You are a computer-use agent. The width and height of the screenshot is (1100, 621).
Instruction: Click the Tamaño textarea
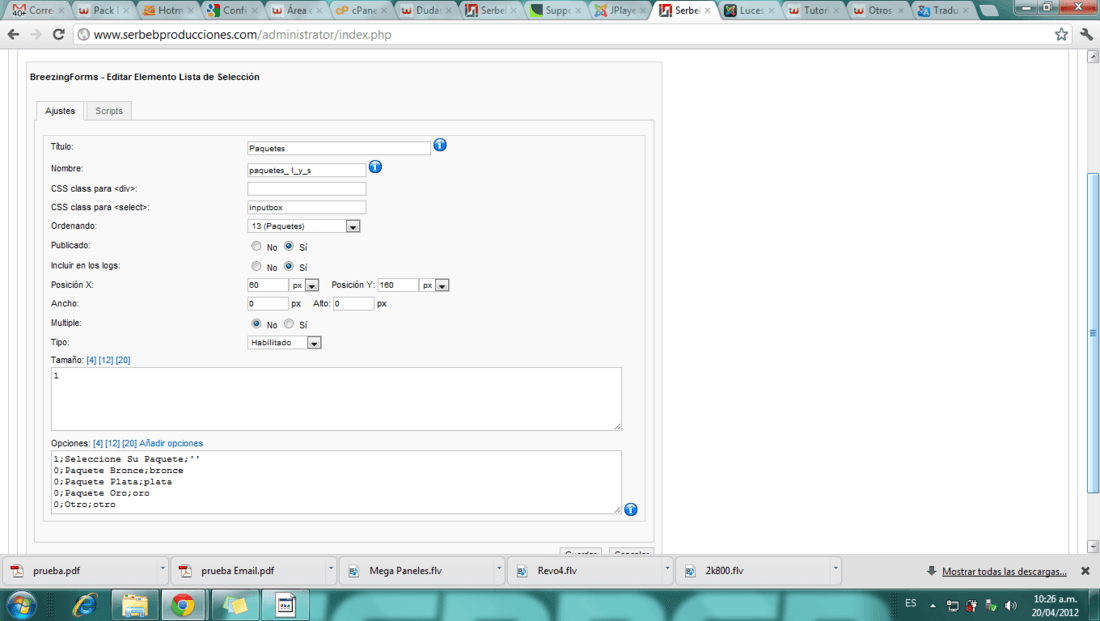pos(336,399)
